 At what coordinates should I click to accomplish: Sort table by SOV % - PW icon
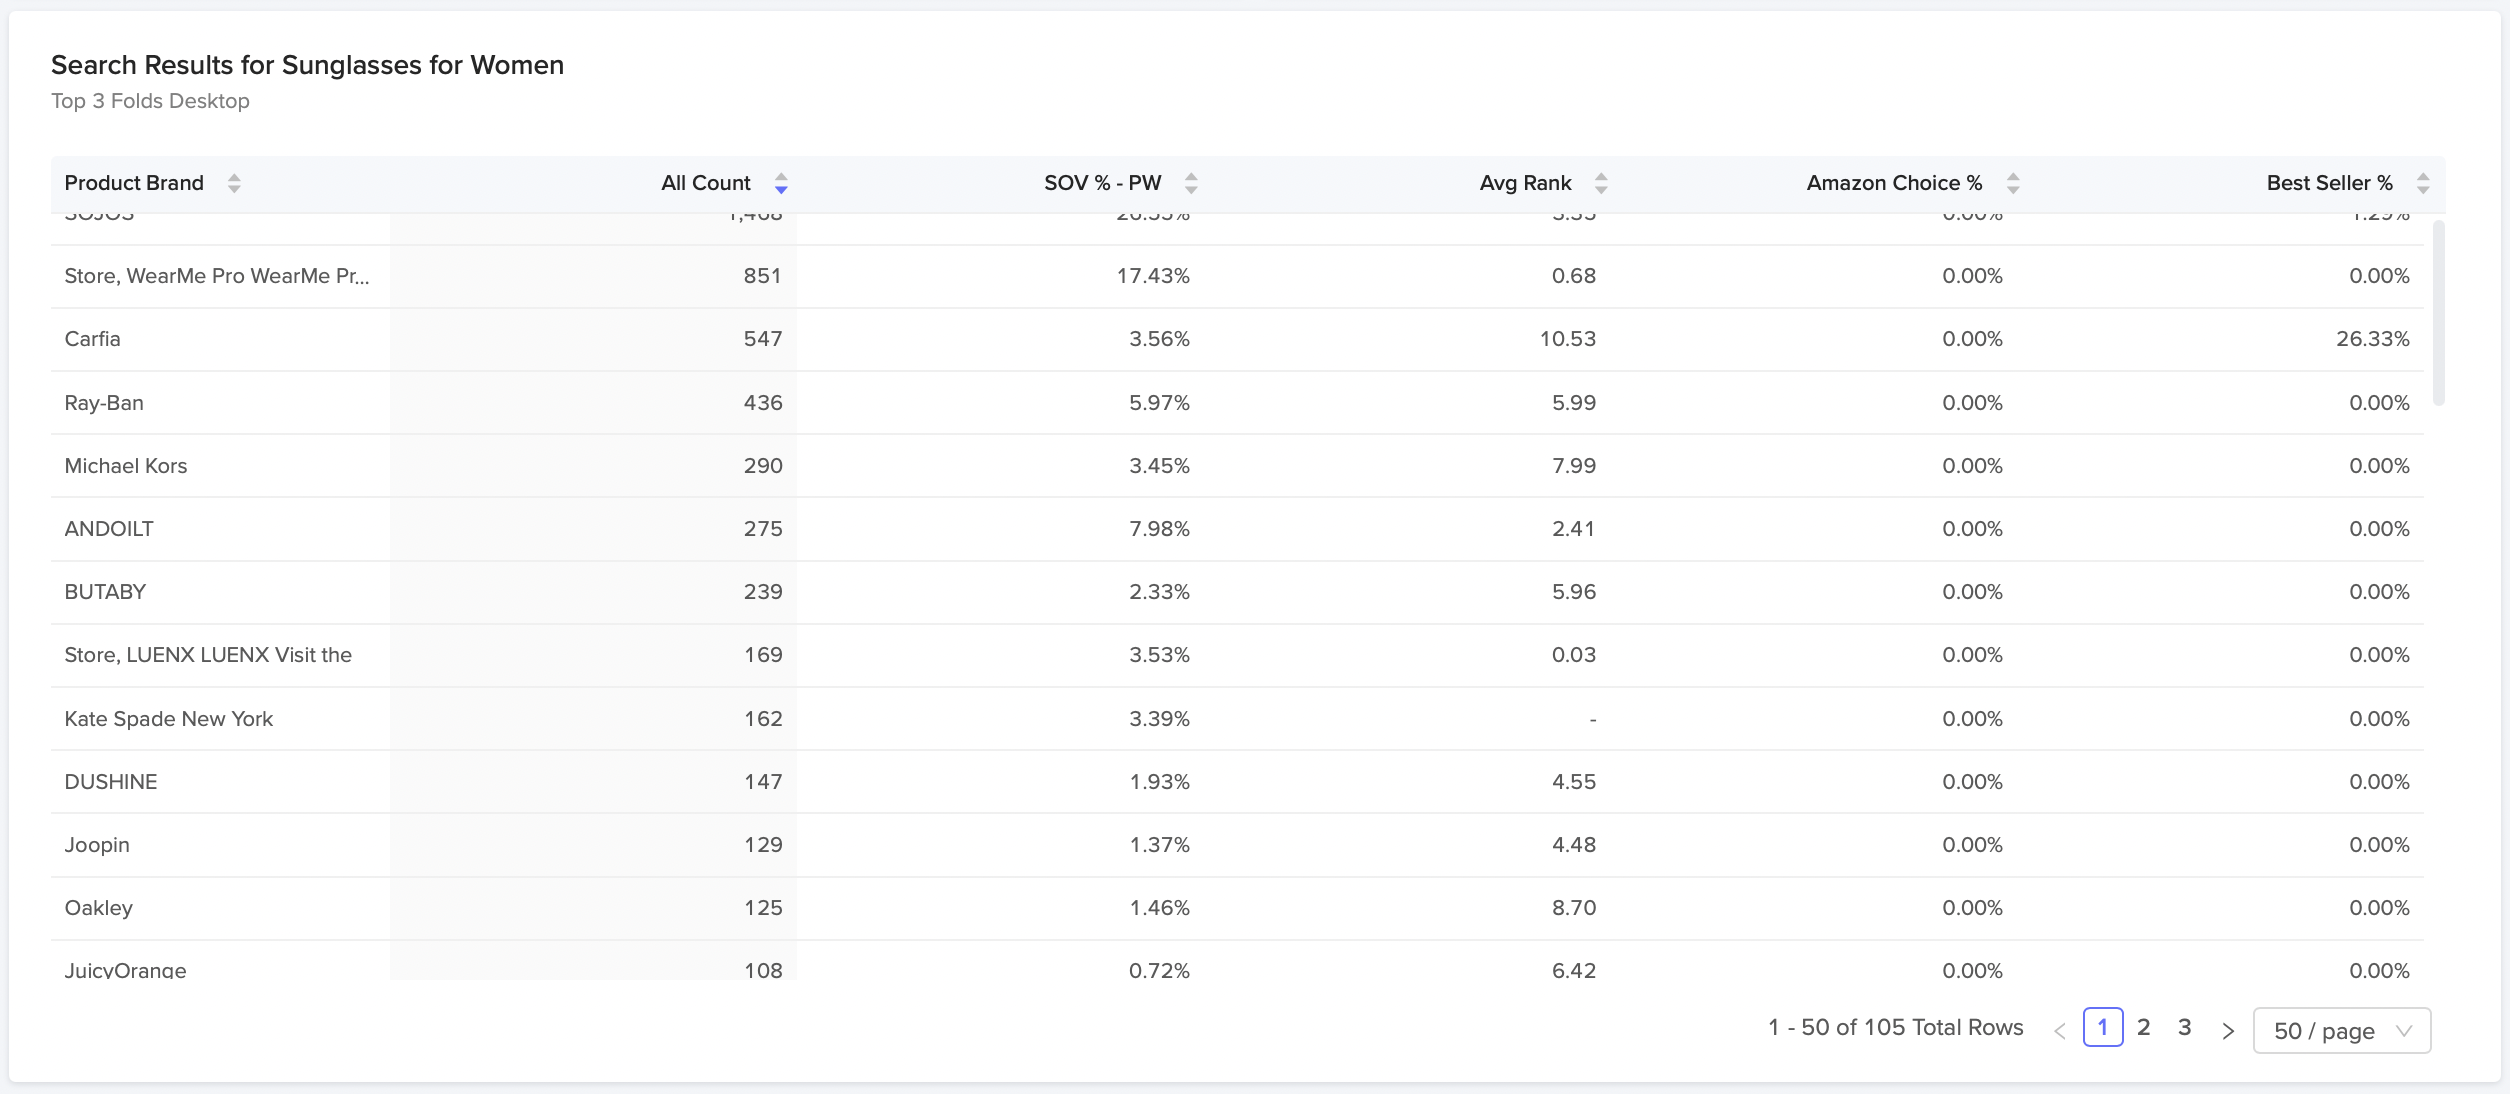coord(1191,183)
